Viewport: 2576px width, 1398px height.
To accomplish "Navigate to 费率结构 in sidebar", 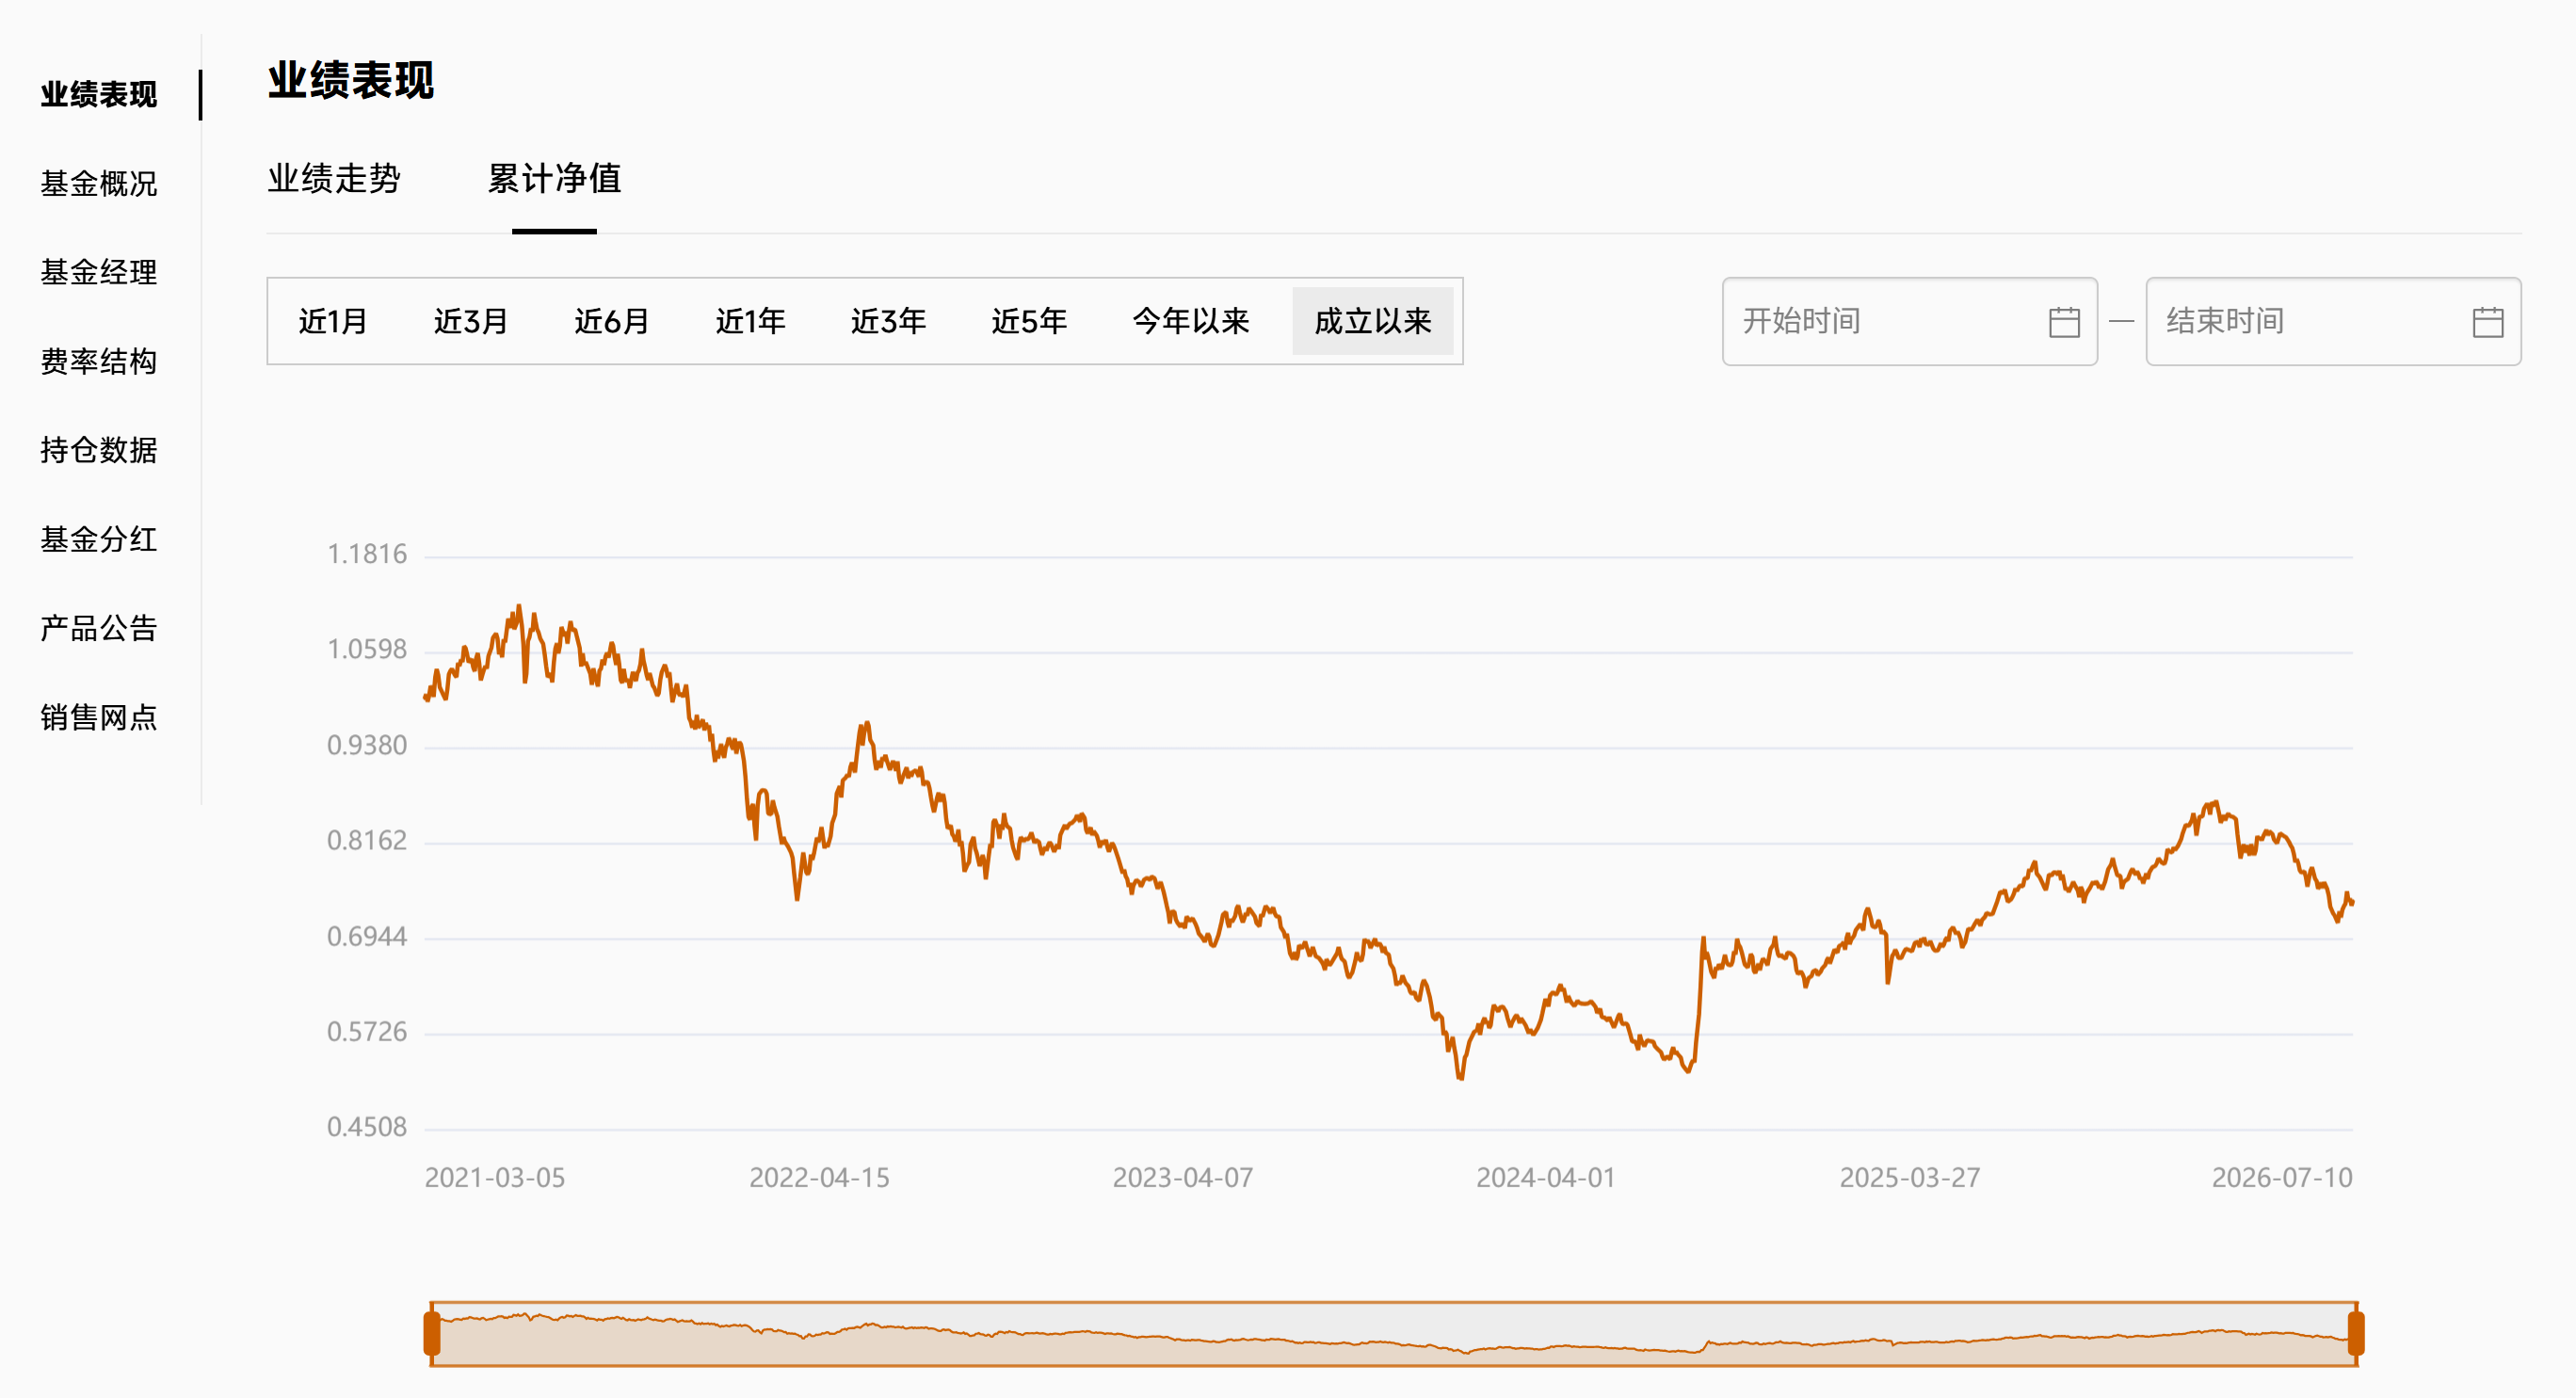I will coord(99,361).
